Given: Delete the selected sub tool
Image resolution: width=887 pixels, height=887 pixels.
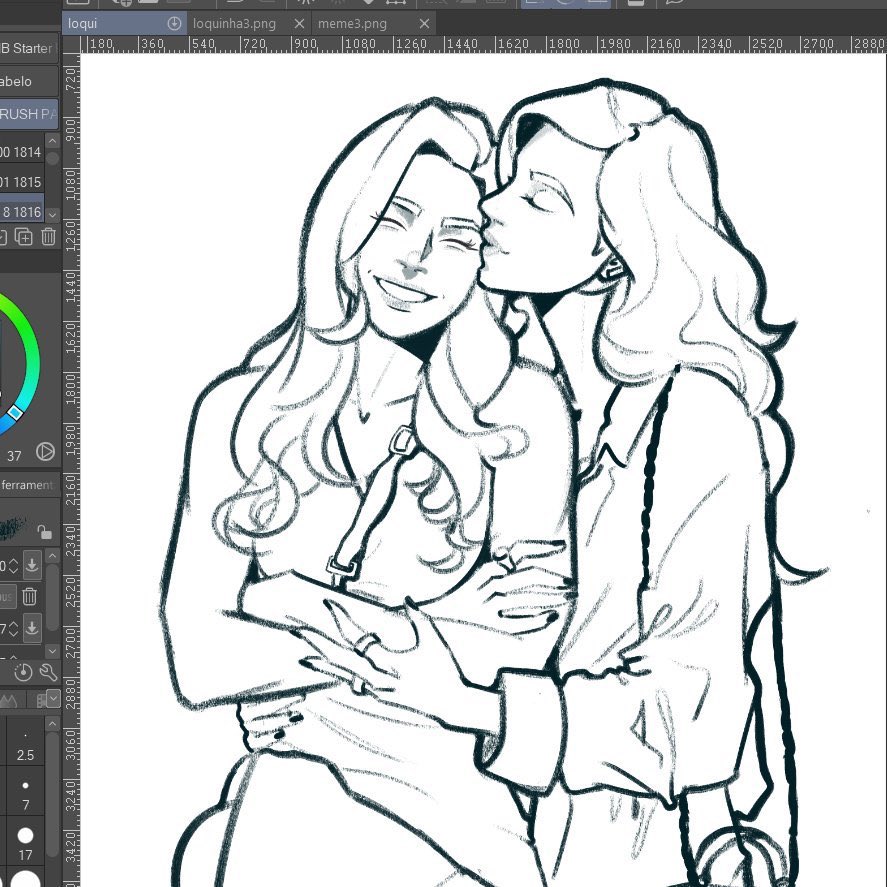Looking at the screenshot, I should tap(49, 236).
